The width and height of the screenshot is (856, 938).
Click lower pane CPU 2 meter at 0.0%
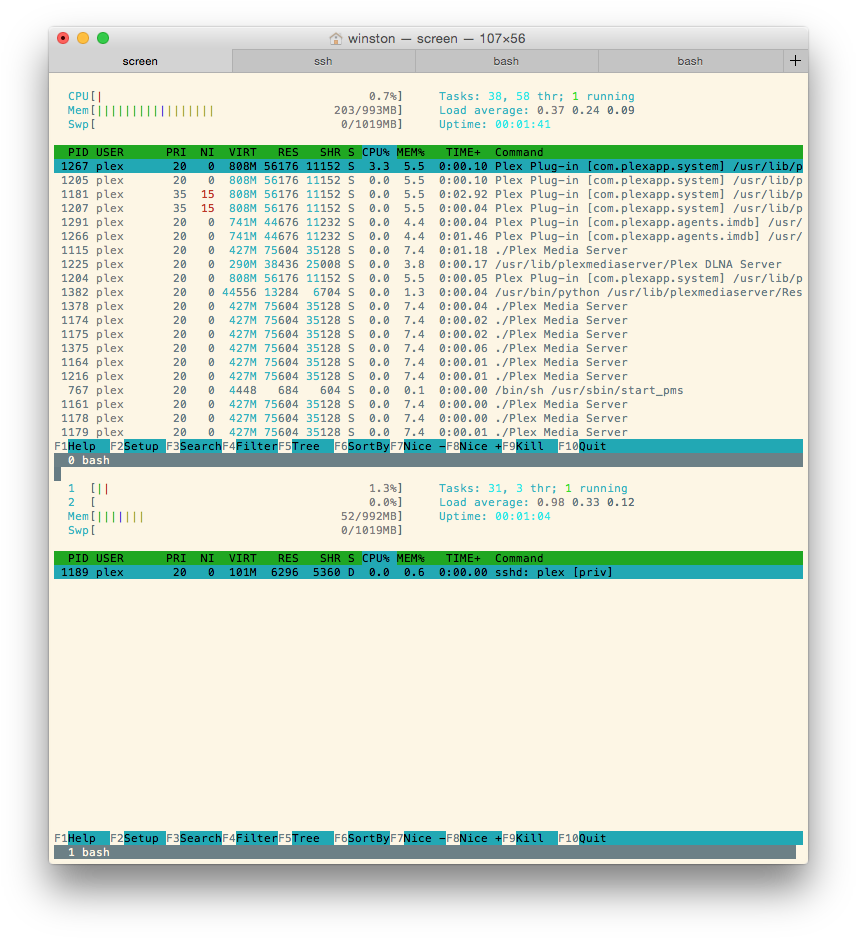[x=235, y=502]
